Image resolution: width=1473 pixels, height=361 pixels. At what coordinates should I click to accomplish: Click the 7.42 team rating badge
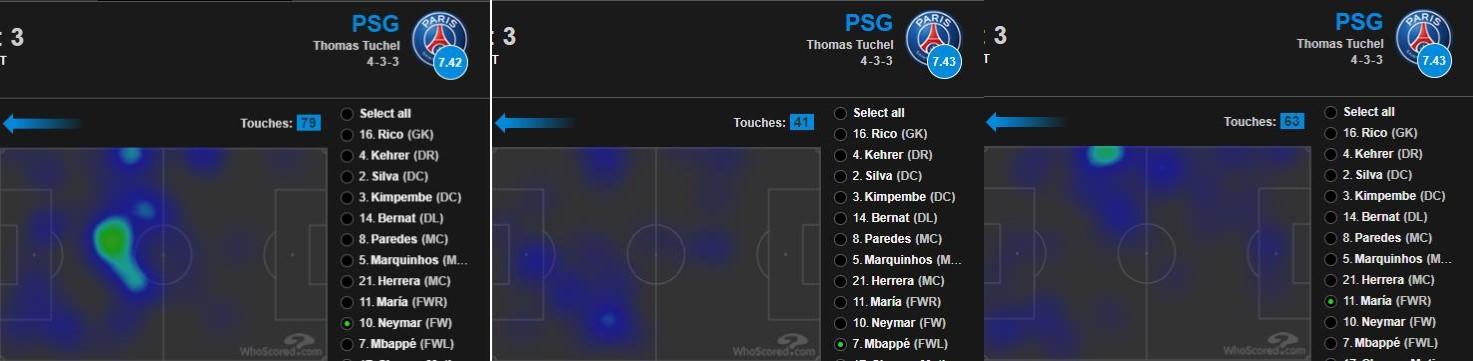[x=450, y=62]
